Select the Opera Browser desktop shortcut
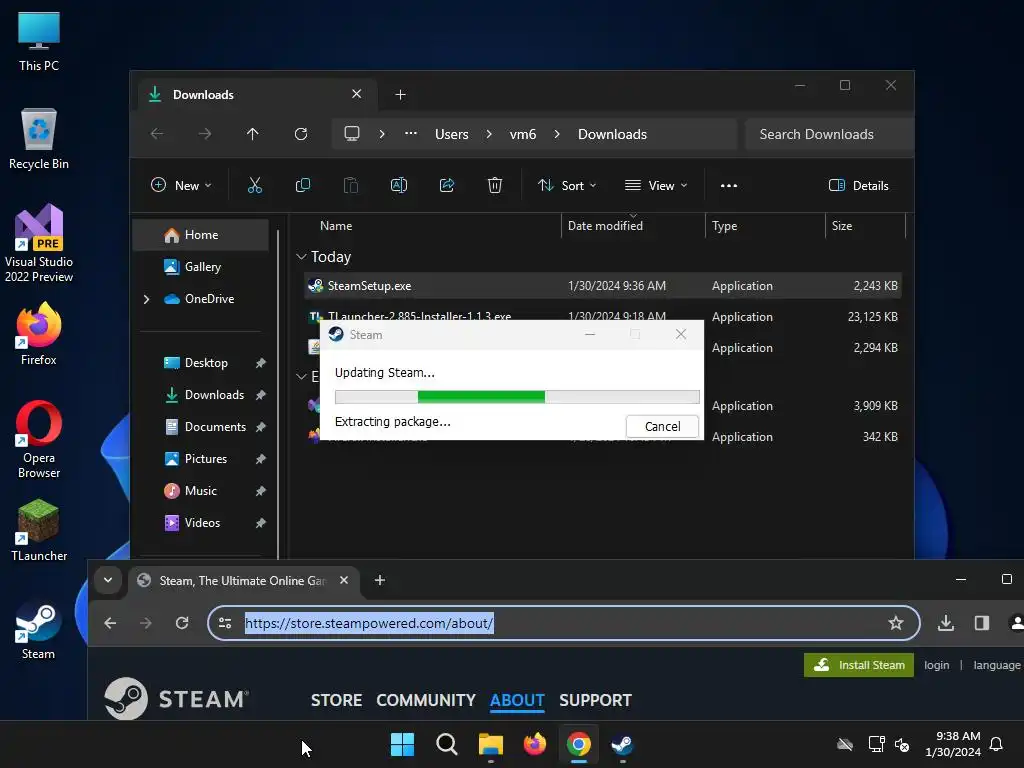Viewport: 1024px width, 768px height. tap(39, 440)
